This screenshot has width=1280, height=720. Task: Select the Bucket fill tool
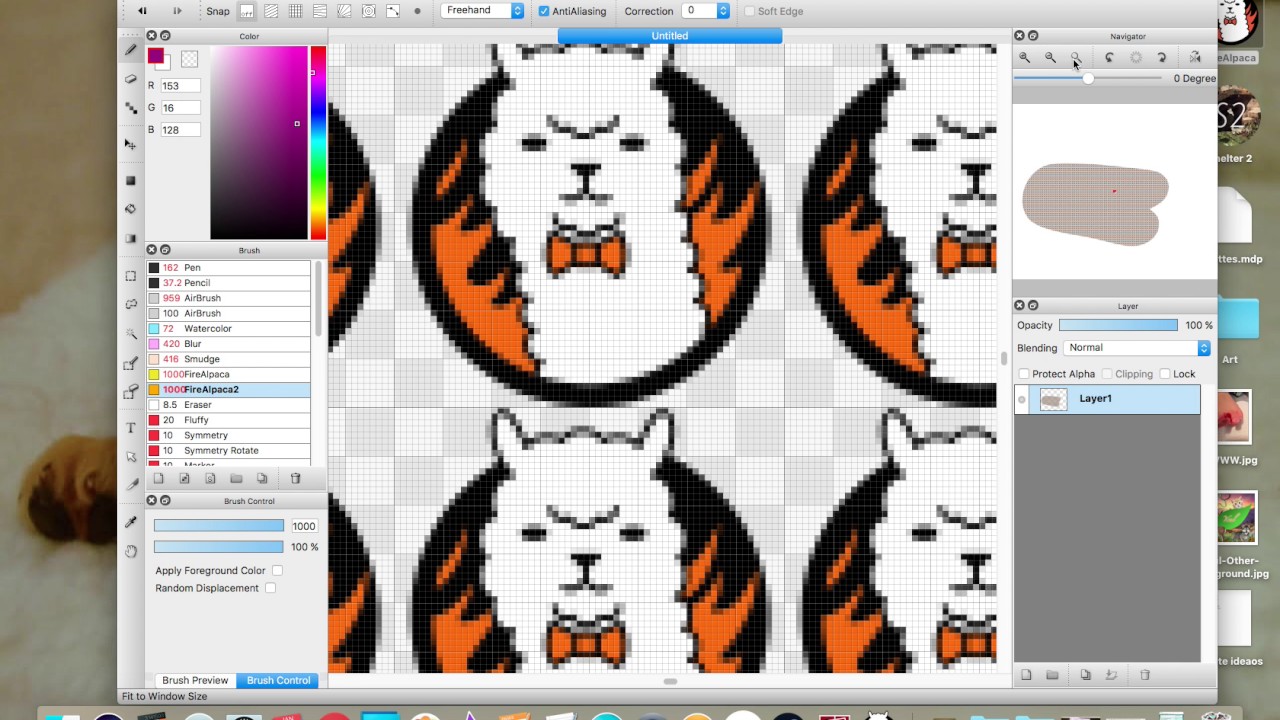[x=131, y=209]
